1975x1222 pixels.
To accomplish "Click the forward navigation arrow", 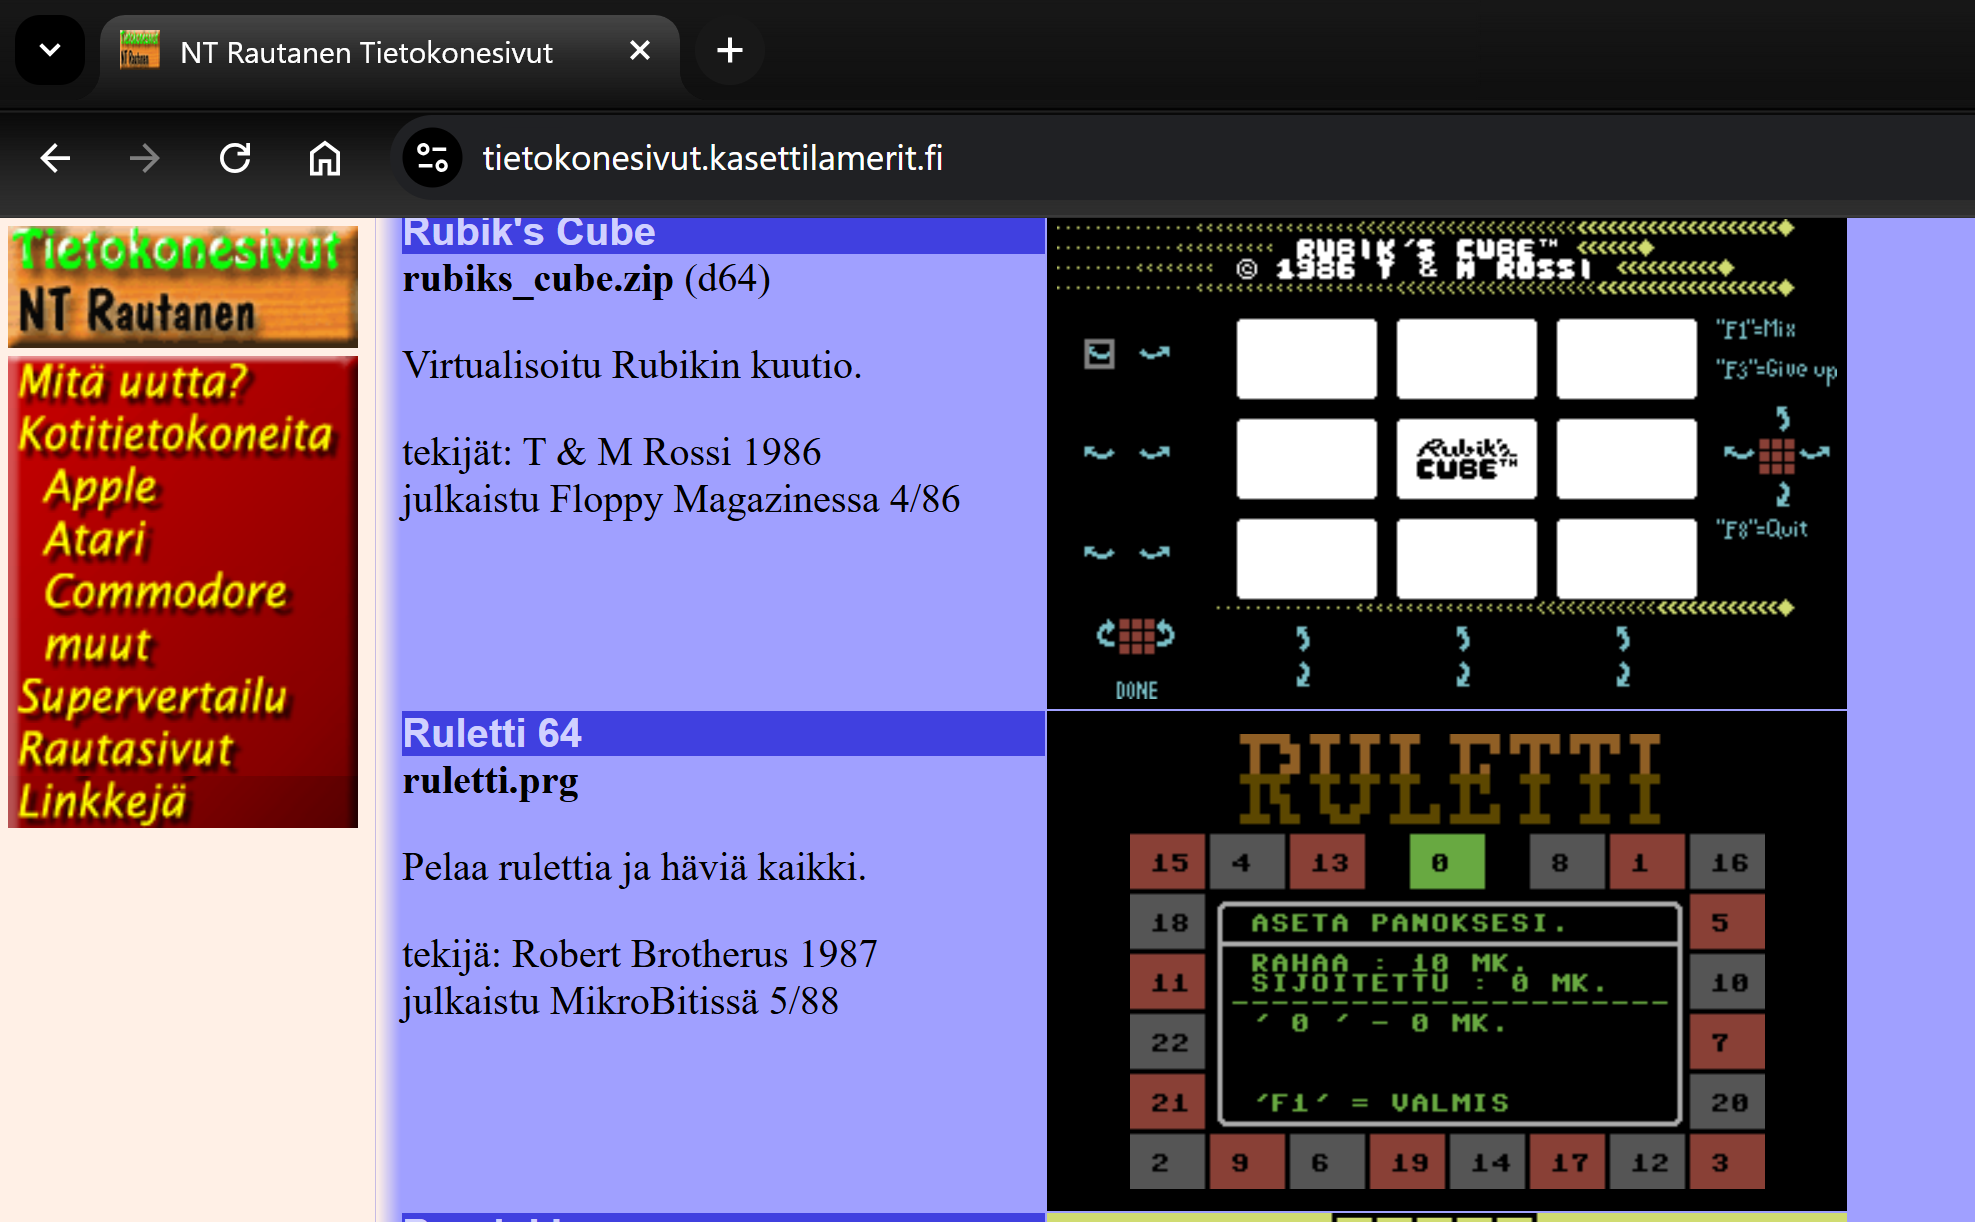I will click(145, 158).
